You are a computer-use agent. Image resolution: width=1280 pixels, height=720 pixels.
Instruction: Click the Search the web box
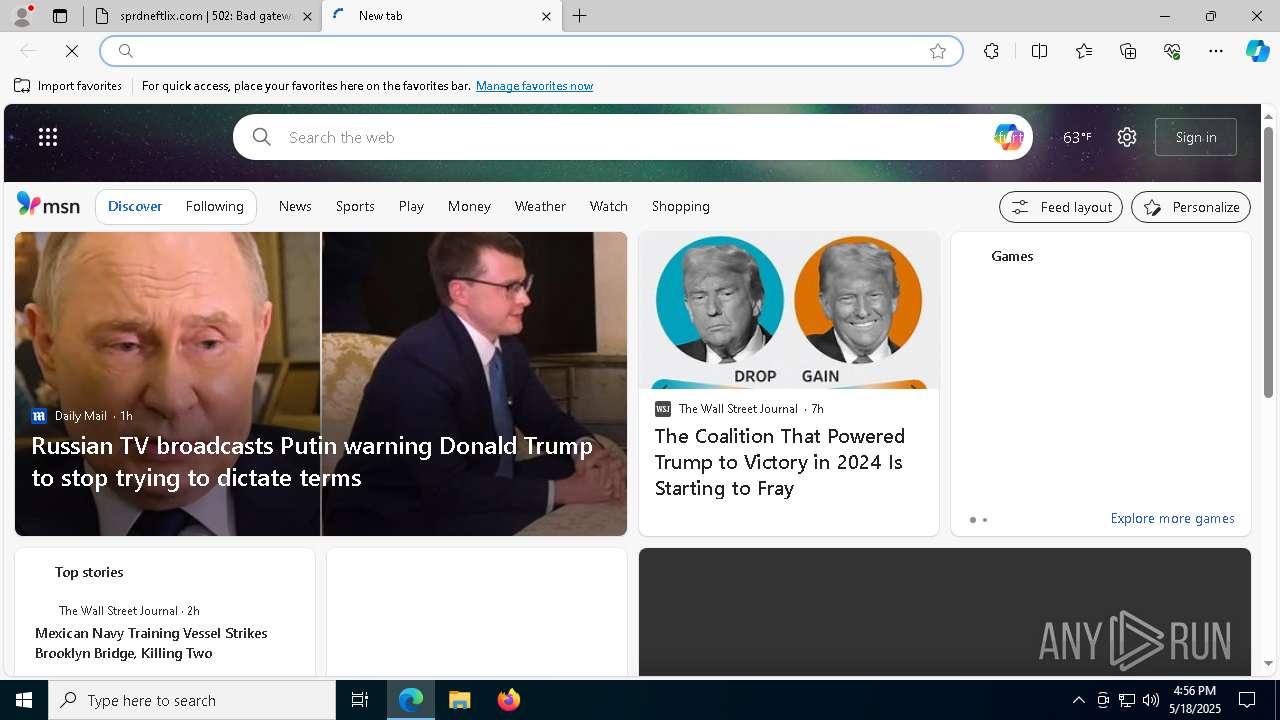click(x=633, y=137)
